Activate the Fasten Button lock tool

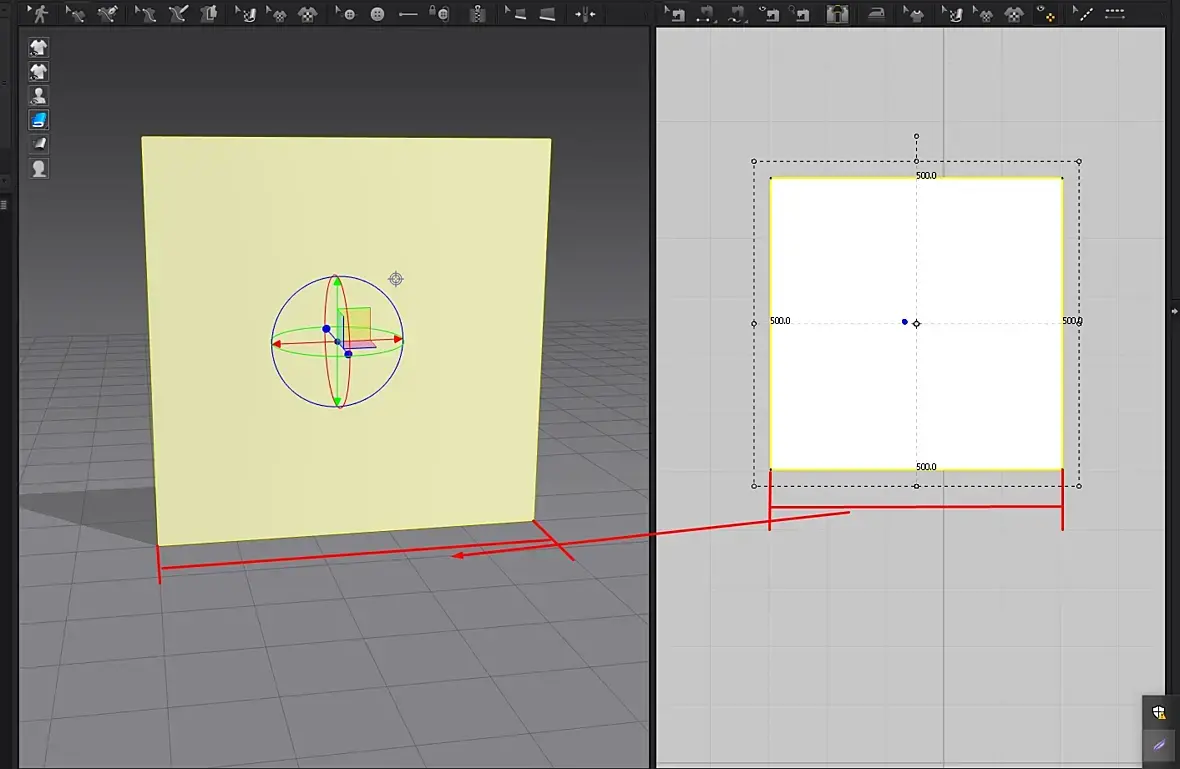coord(439,14)
